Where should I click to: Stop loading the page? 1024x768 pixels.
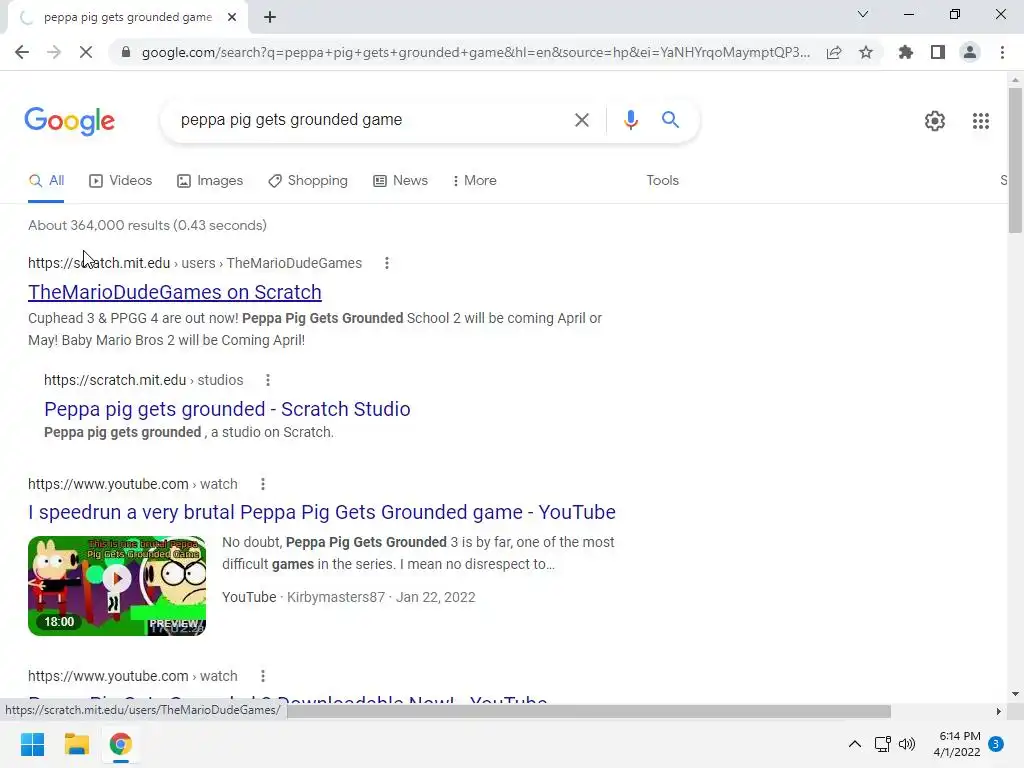point(86,52)
